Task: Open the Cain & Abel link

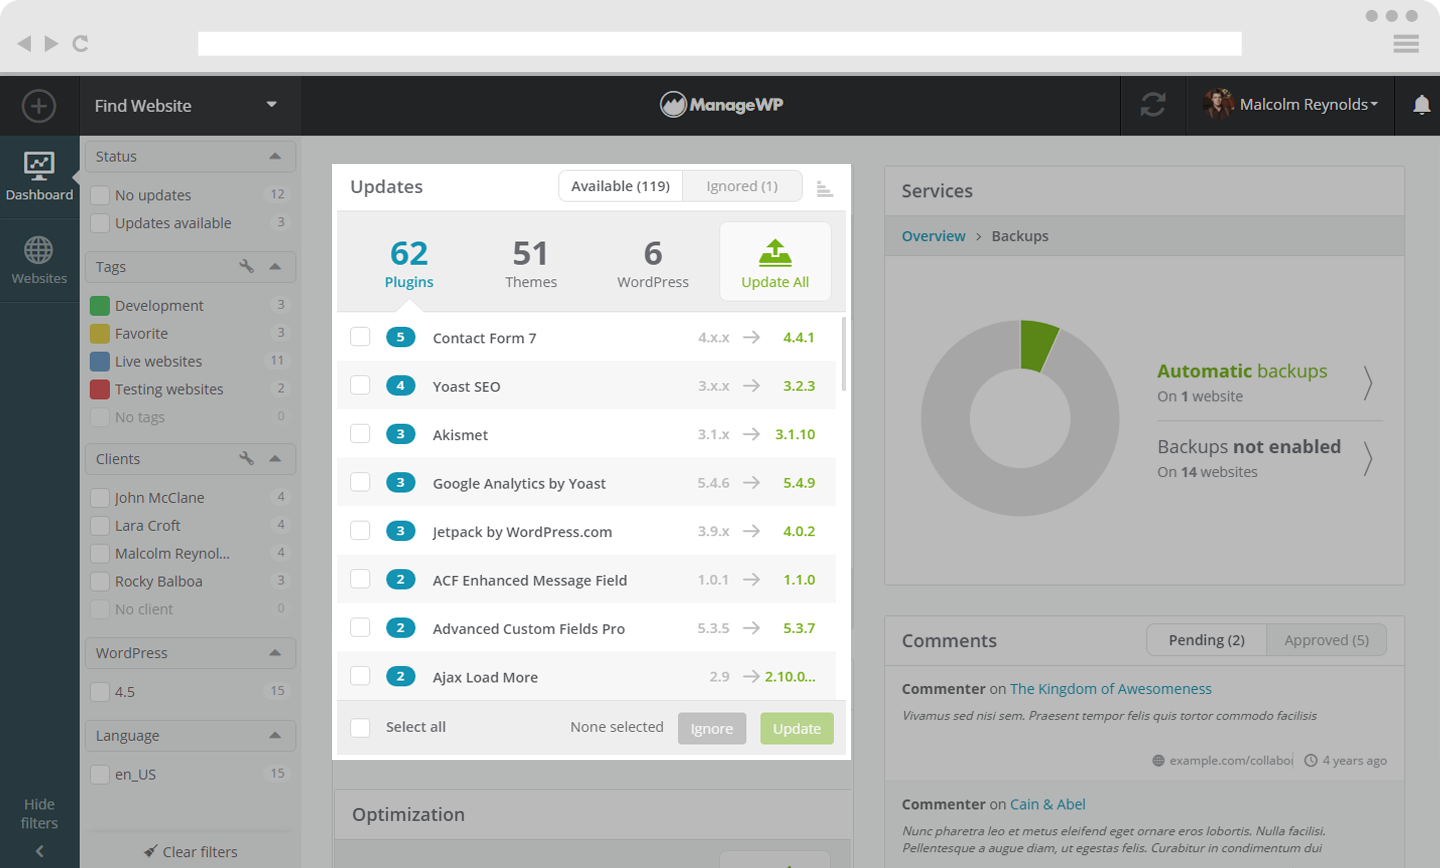Action: pos(1047,804)
